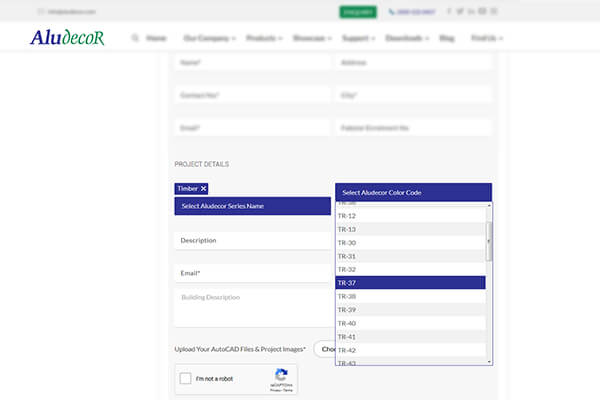The image size is (600, 400).
Task: Open the LinkedIn icon in top bar
Action: point(471,11)
